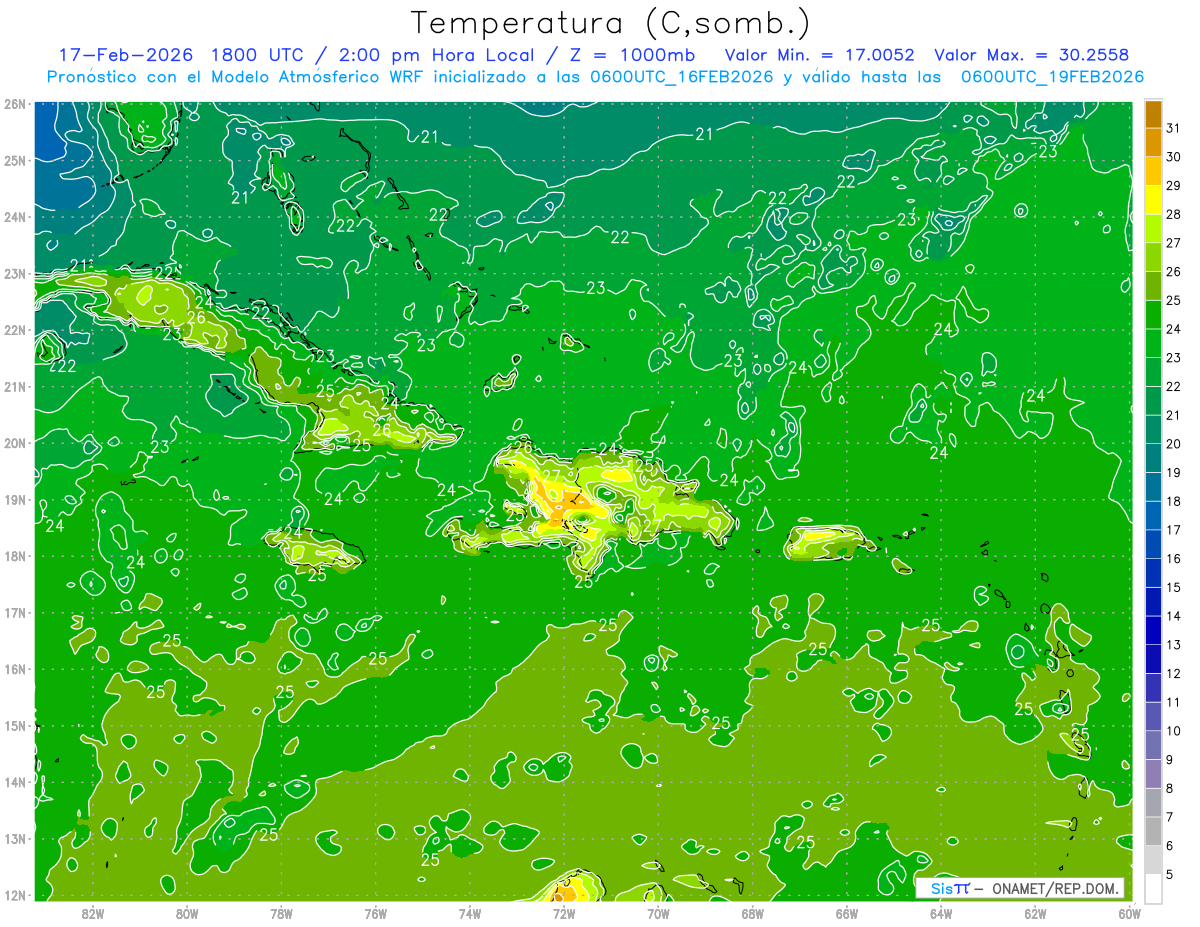Click the '13N' latitude axis label

pos(15,838)
